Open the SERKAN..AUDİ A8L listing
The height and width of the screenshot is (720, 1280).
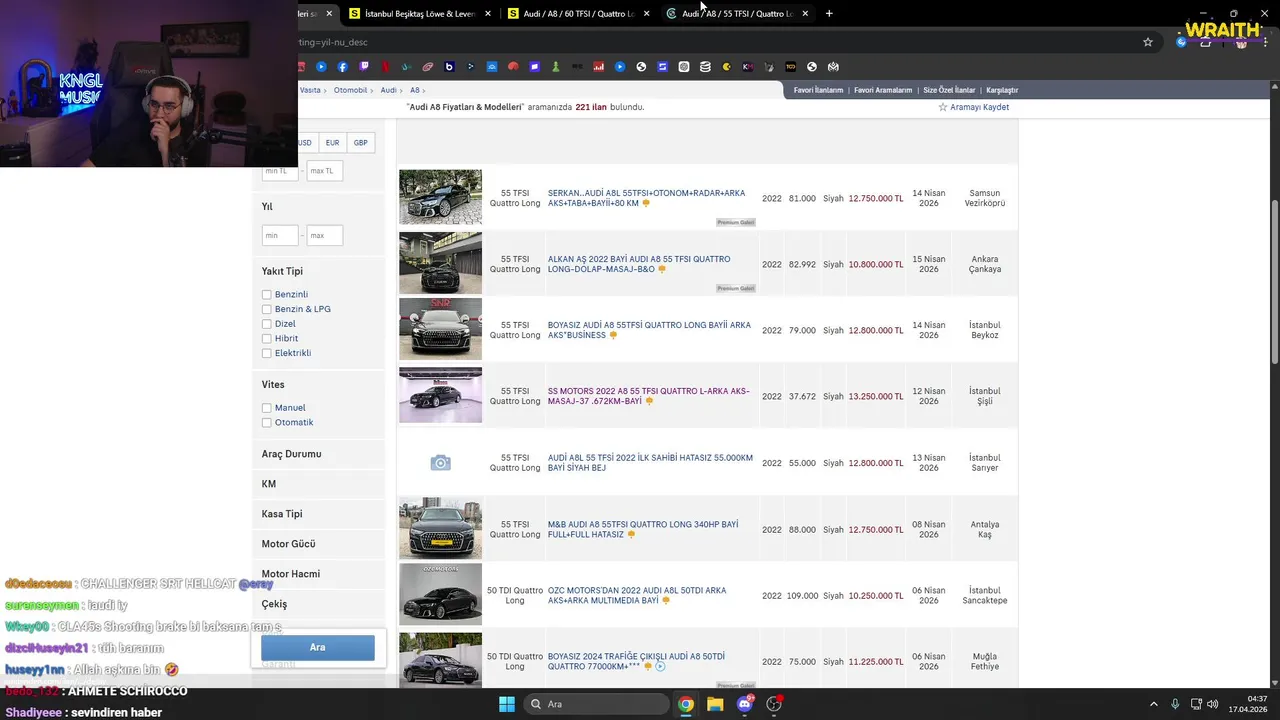[x=646, y=198]
